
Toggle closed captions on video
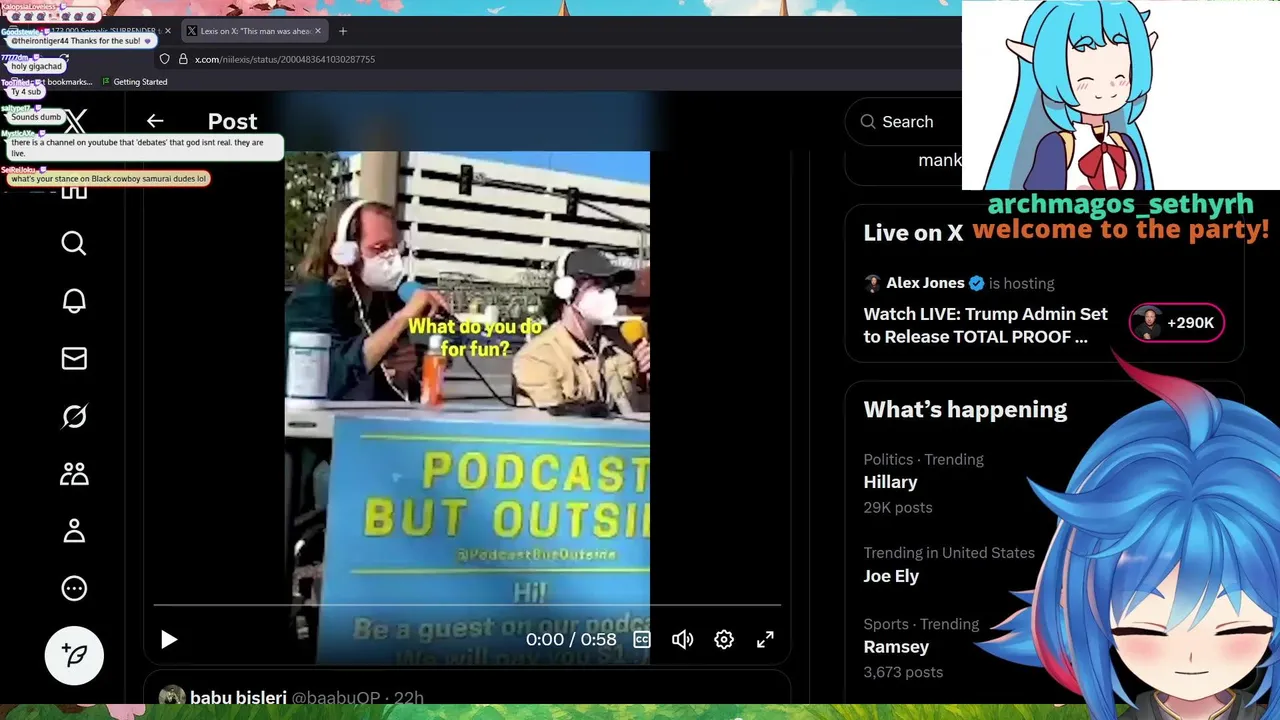642,640
